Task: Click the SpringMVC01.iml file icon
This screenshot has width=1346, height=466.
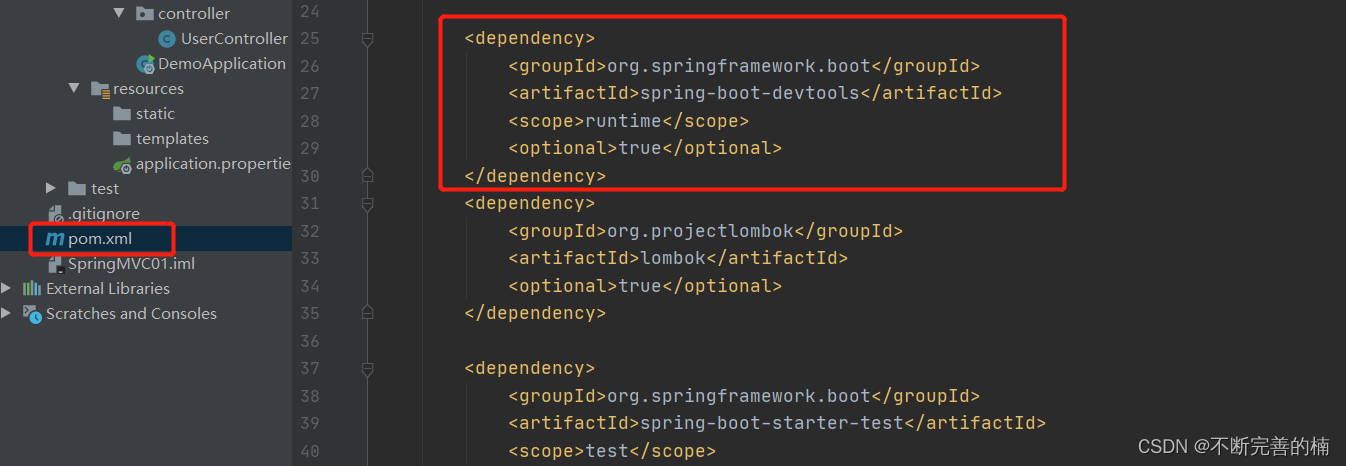Action: click(57, 264)
